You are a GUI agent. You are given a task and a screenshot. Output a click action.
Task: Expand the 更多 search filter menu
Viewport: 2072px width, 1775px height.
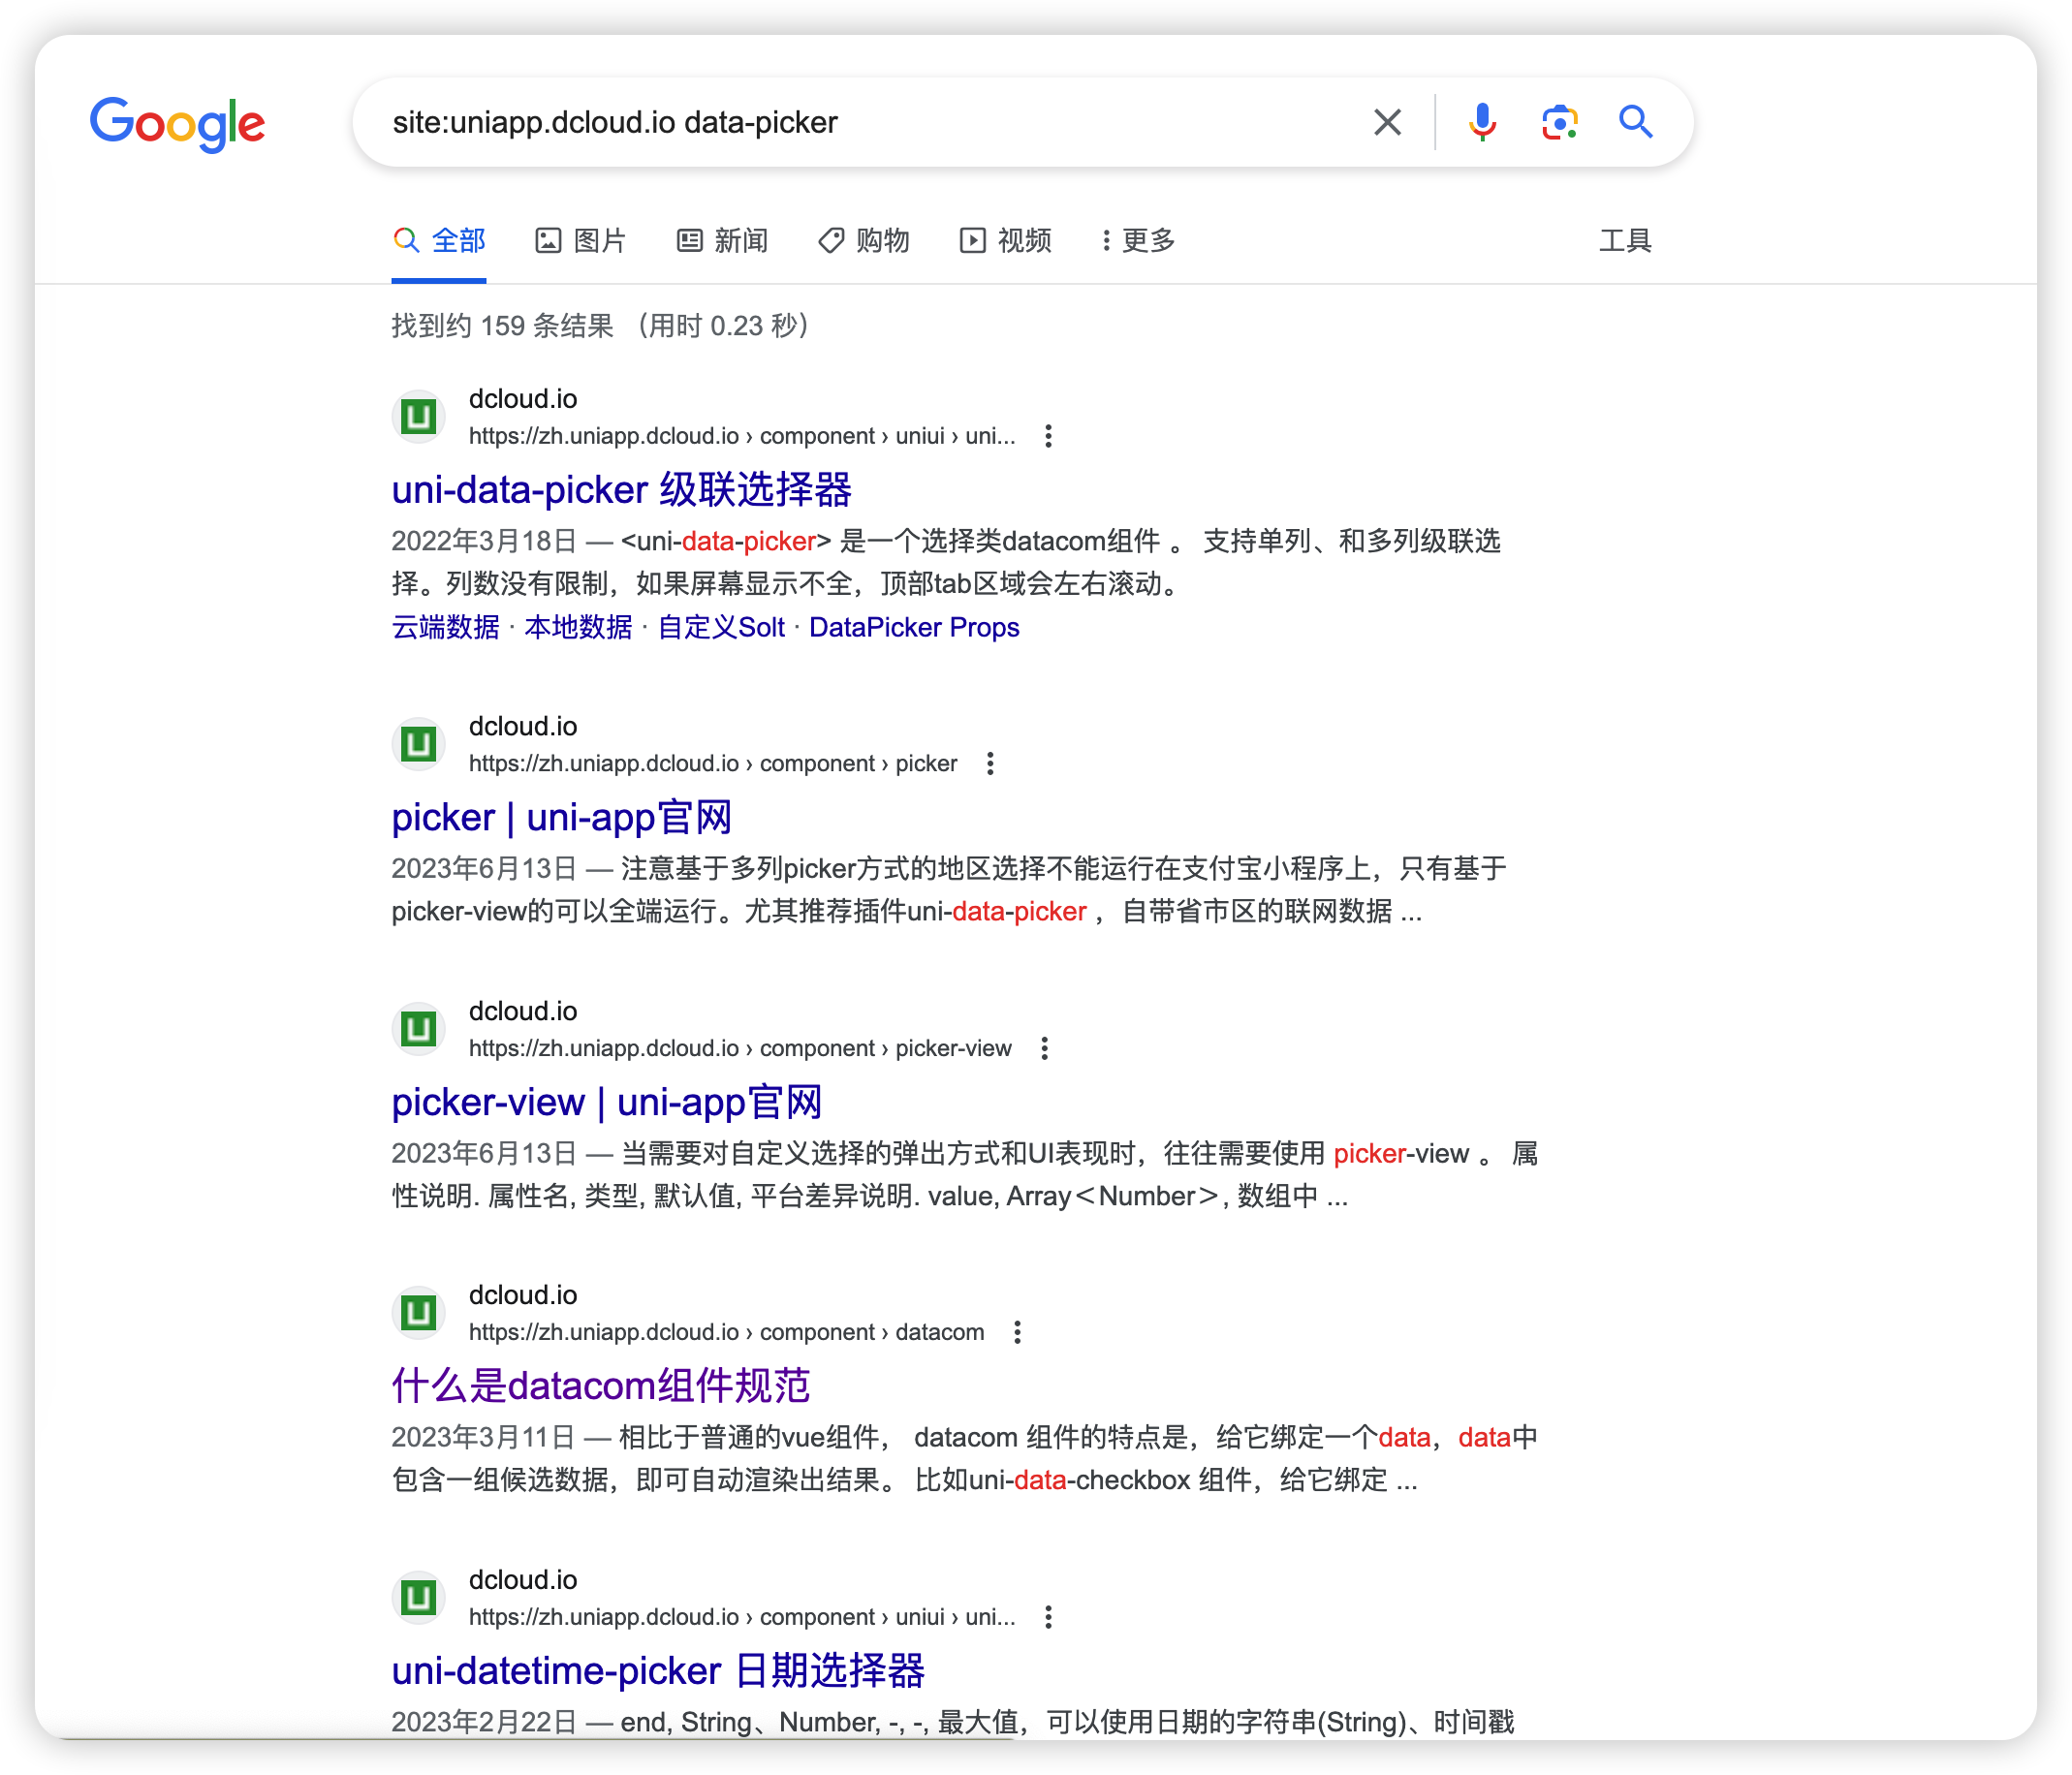tap(1137, 240)
